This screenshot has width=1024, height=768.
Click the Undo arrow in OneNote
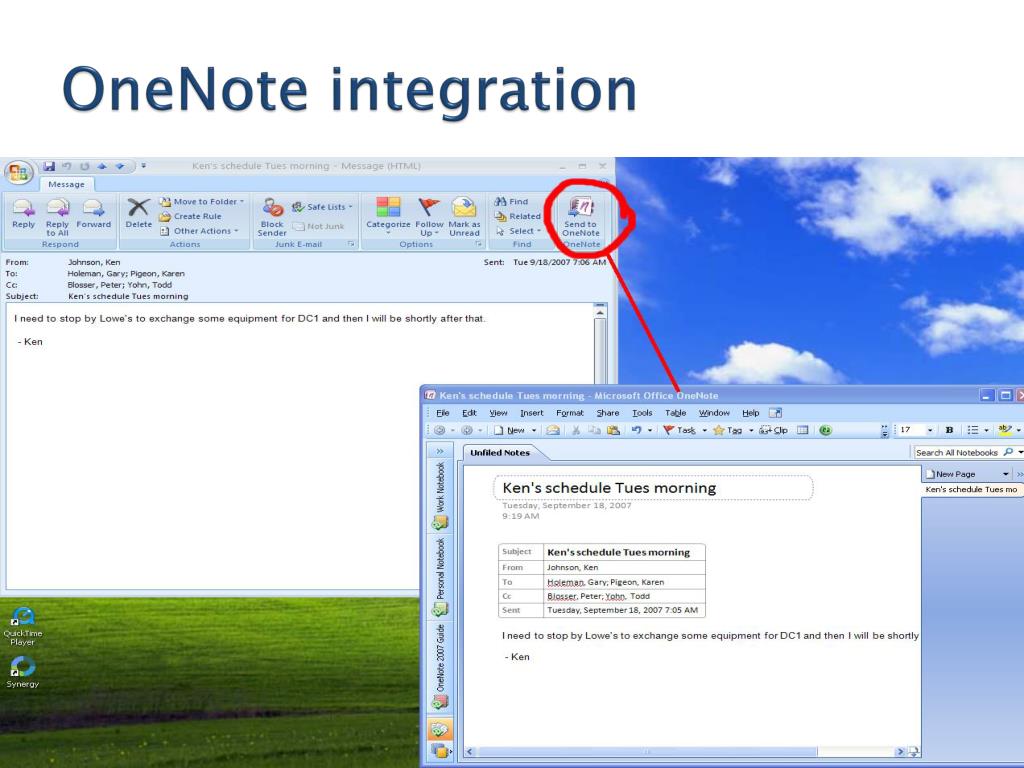point(636,430)
